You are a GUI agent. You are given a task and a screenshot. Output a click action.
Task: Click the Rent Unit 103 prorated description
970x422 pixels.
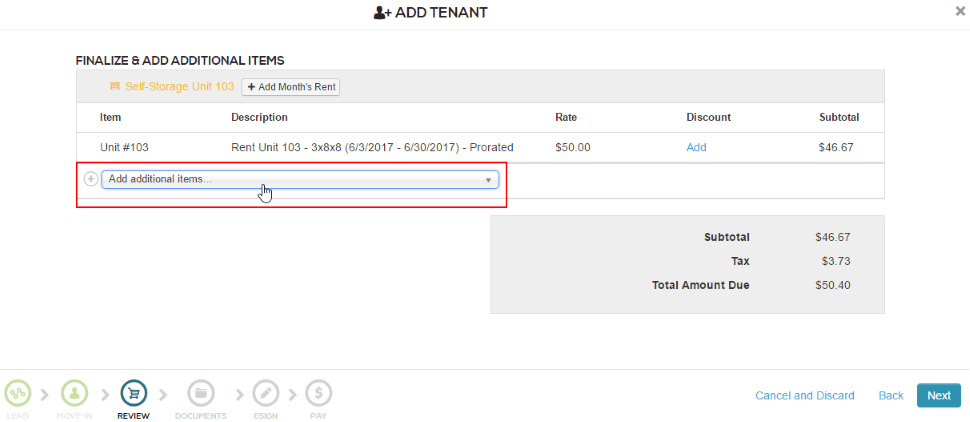372,147
